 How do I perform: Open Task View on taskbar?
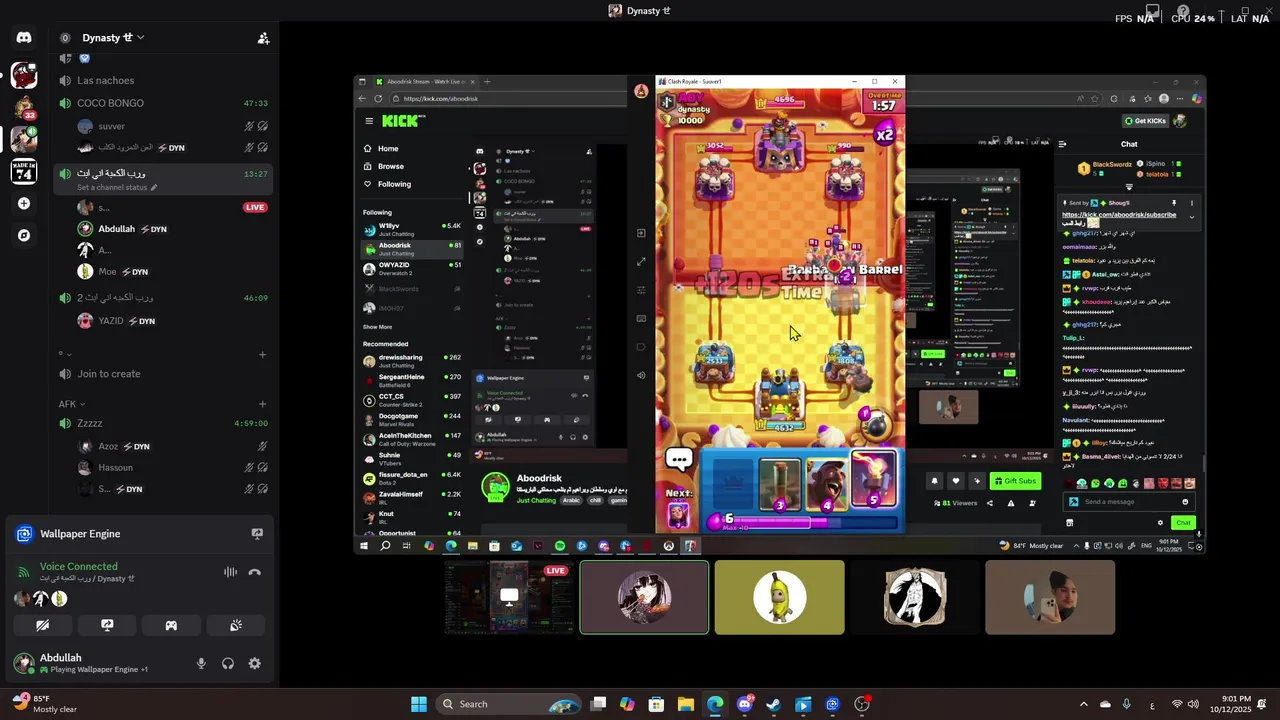pos(598,704)
